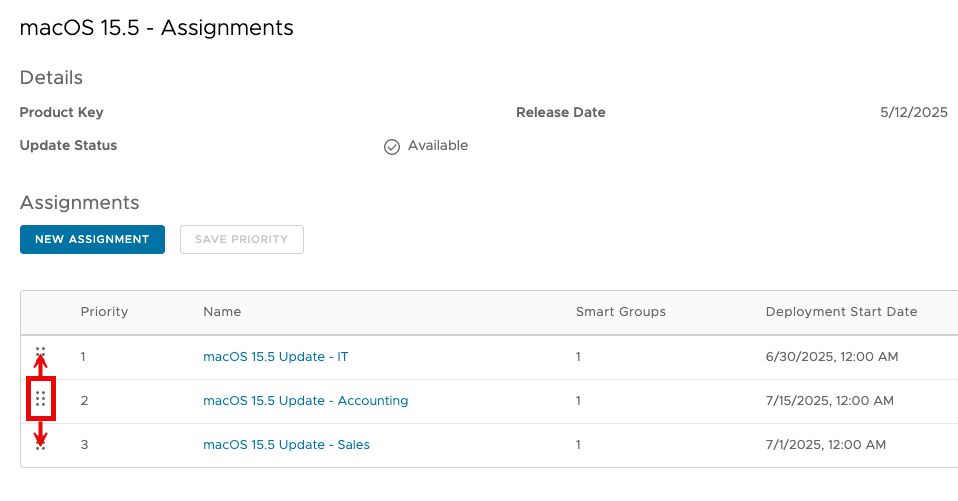Click the 5/12/2025 release date value
Image resolution: width=958 pixels, height=501 pixels.
[913, 113]
